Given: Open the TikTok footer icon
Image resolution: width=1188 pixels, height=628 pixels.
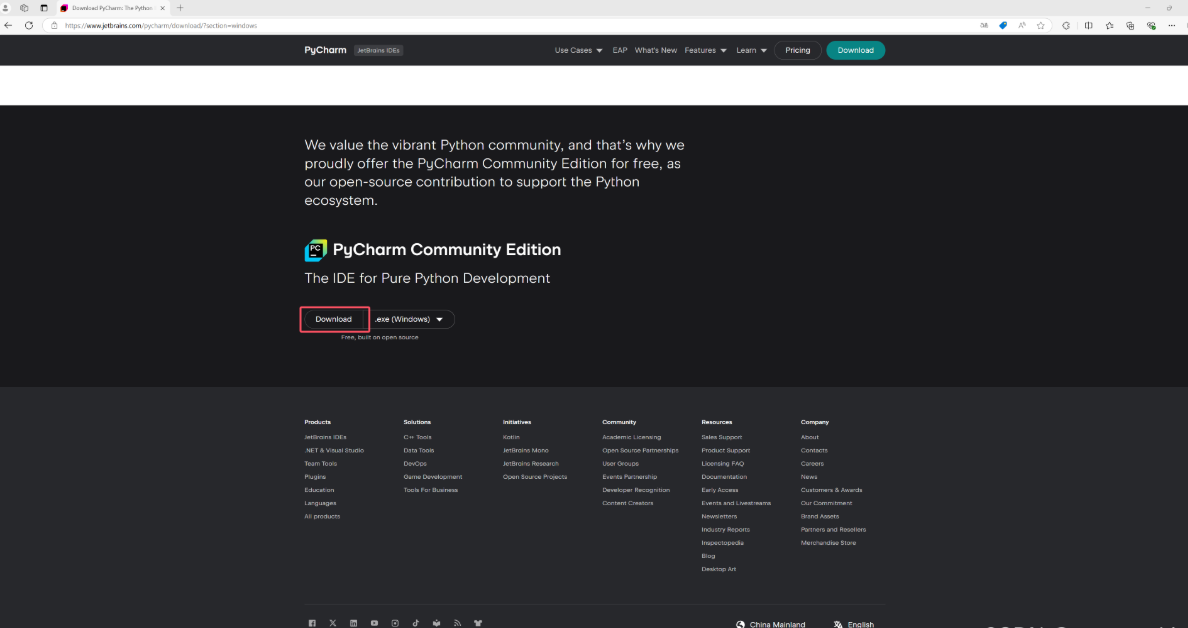Looking at the screenshot, I should click(416, 623).
